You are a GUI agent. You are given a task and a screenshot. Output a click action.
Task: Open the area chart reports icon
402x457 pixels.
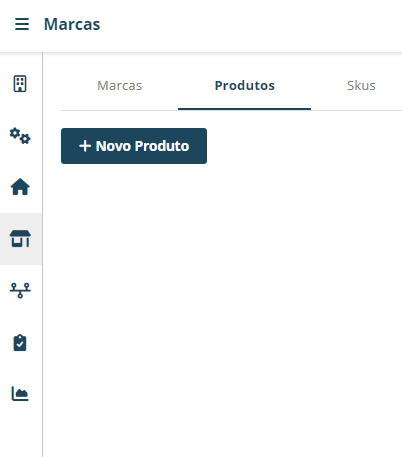click(20, 394)
